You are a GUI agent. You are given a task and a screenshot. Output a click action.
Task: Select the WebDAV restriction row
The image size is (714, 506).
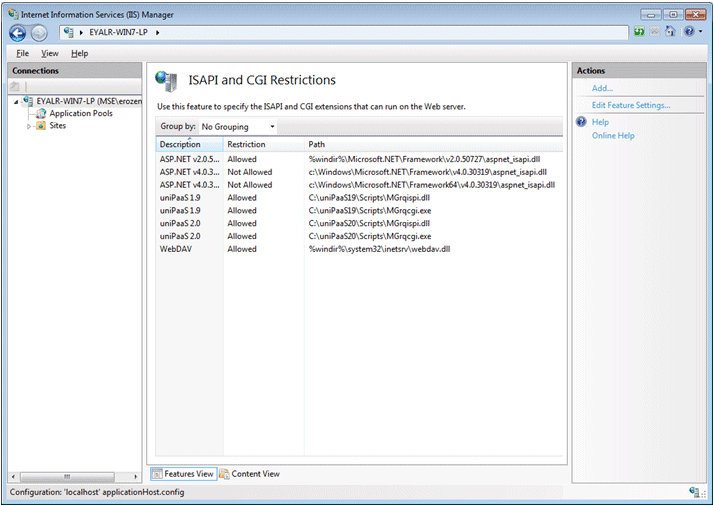[x=359, y=249]
